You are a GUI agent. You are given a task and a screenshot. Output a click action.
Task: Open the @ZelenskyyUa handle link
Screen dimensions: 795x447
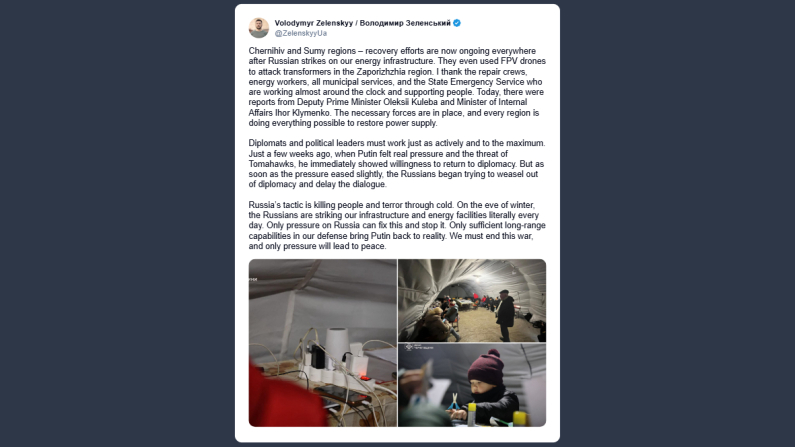[x=301, y=33]
